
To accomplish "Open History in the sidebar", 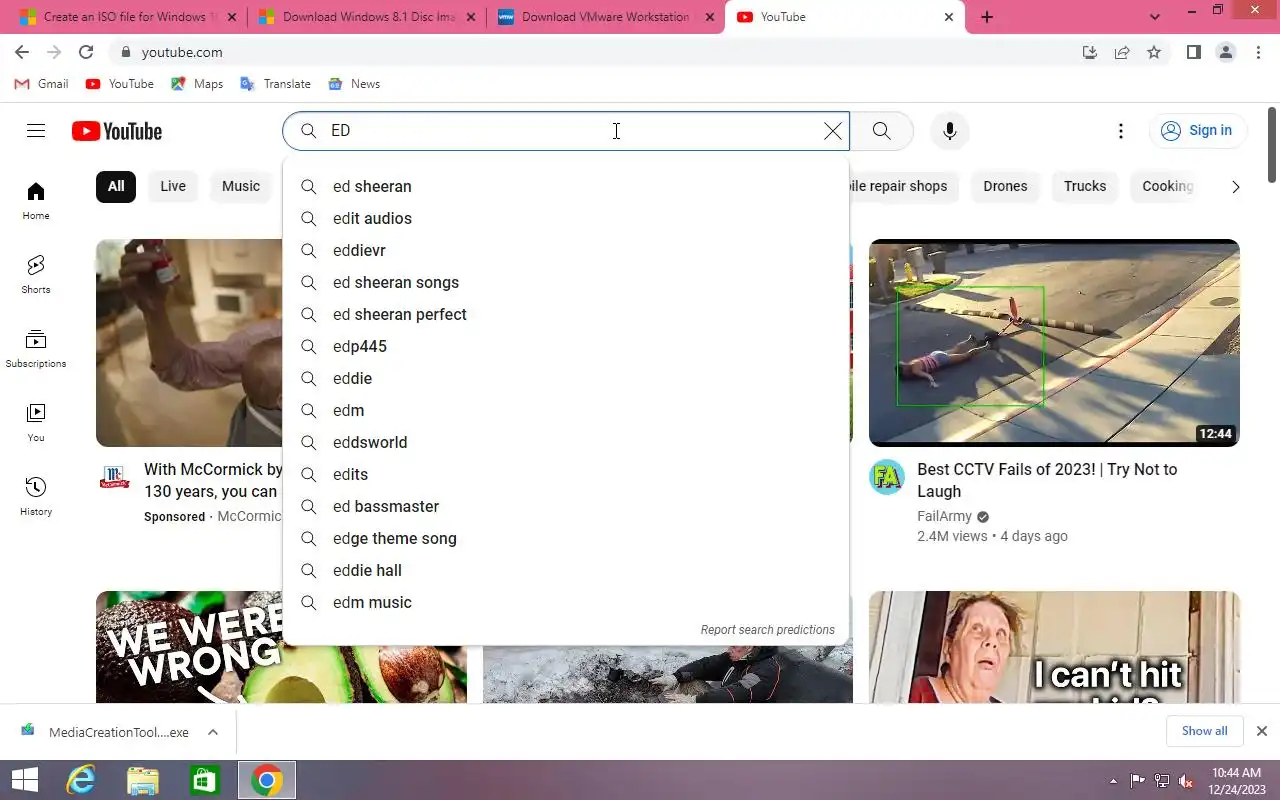I will coord(36,497).
